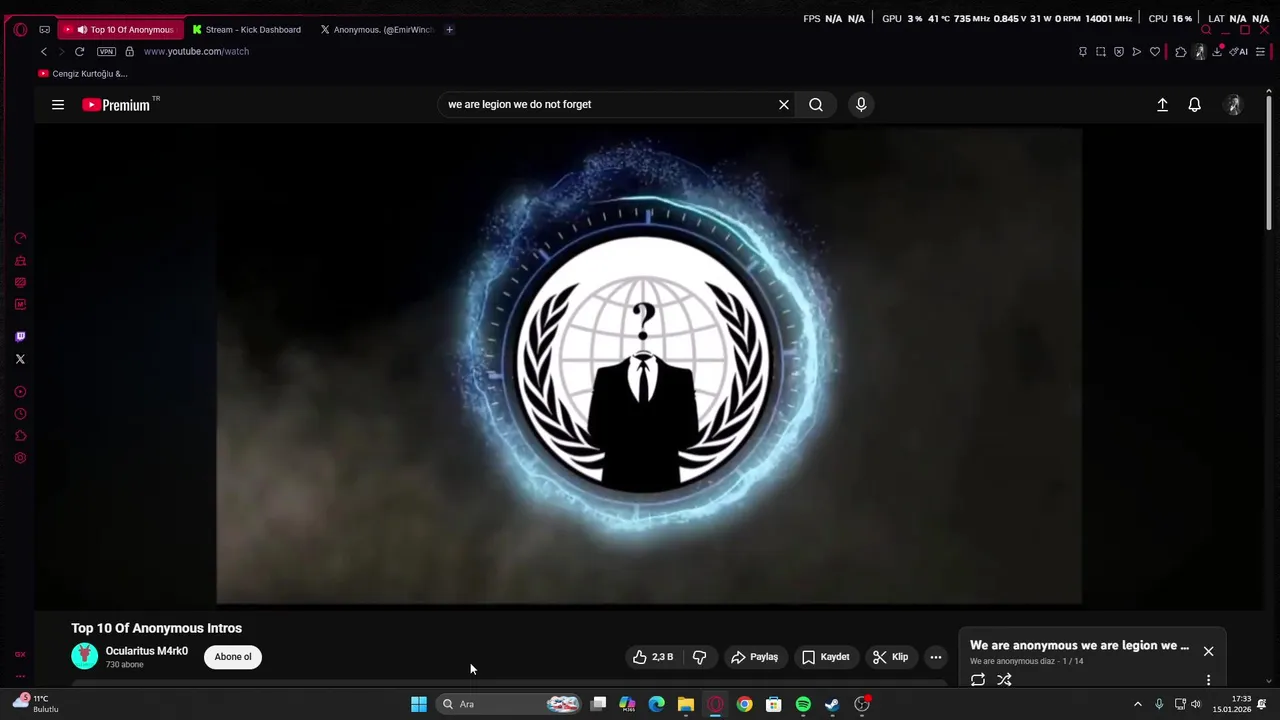Reload the current page
1280x720 pixels.
pos(79,51)
